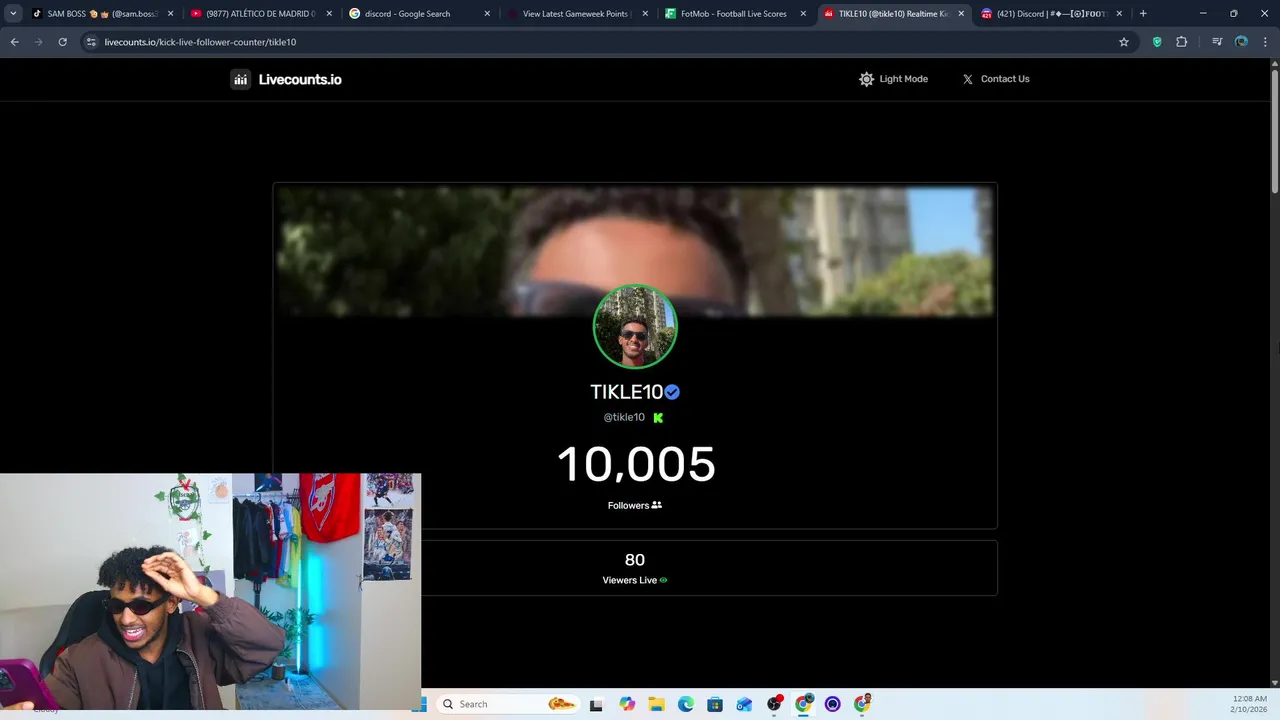Bookmark this page with star icon
Viewport: 1280px width, 720px height.
1124,42
